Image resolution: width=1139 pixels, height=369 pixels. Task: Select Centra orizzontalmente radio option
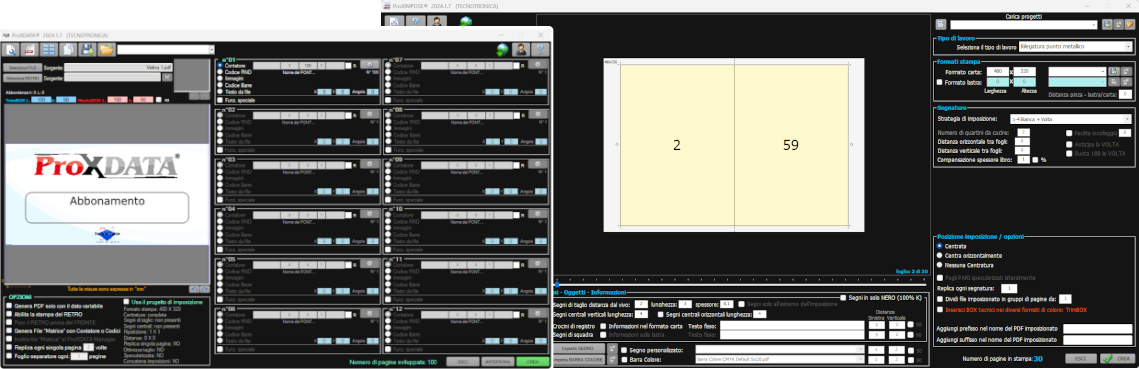(940, 256)
